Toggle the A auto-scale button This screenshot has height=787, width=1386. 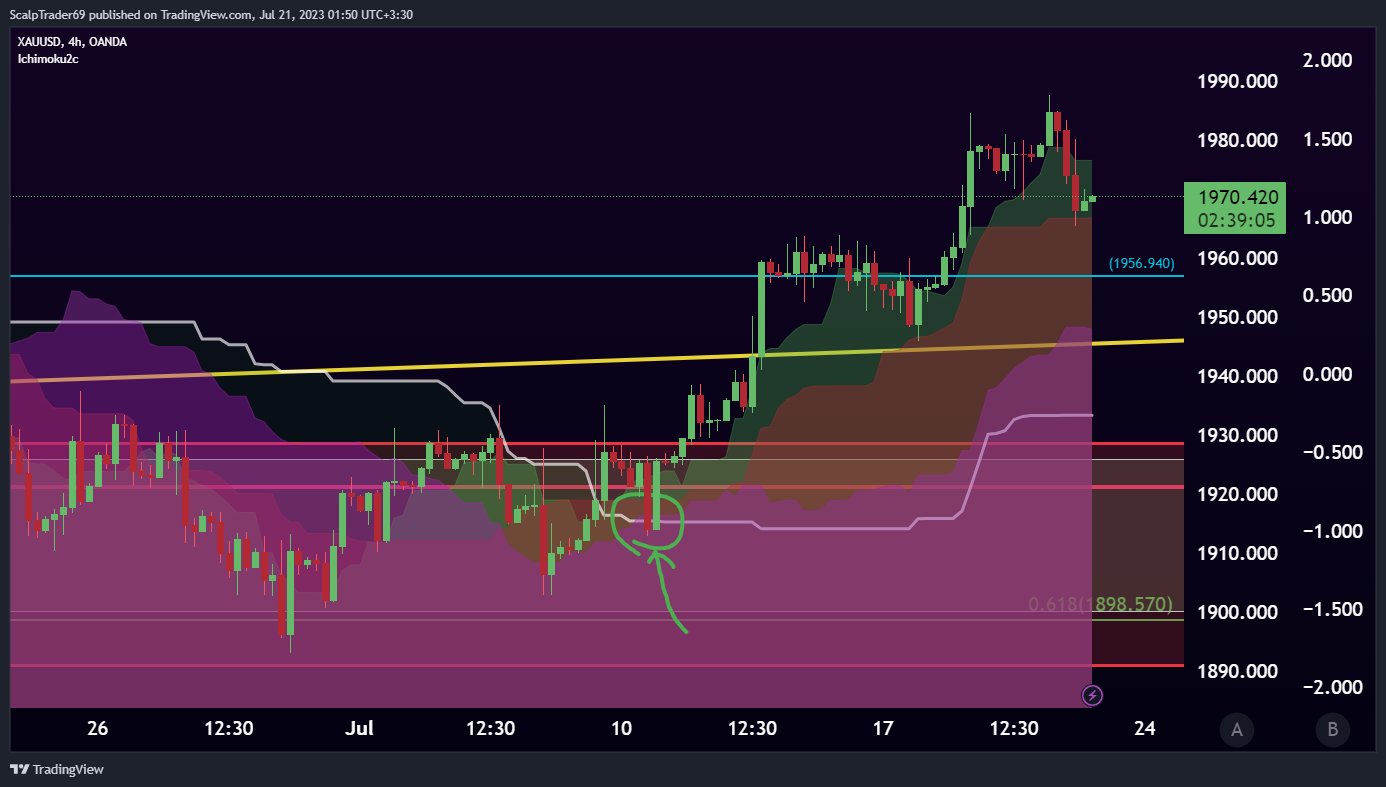1237,729
